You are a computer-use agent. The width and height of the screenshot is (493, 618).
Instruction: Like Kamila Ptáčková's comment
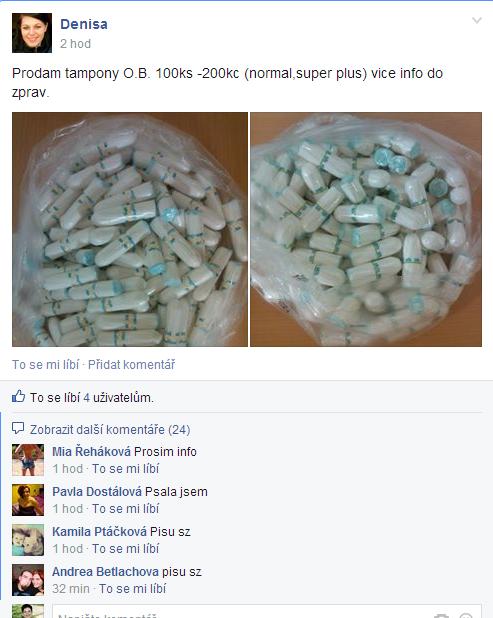(125, 549)
